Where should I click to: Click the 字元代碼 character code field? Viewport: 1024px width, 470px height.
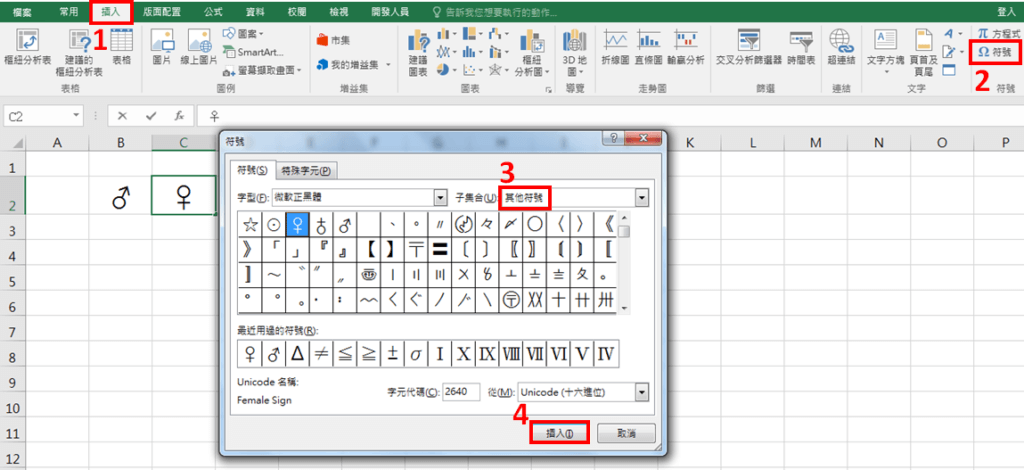pyautogui.click(x=461, y=392)
